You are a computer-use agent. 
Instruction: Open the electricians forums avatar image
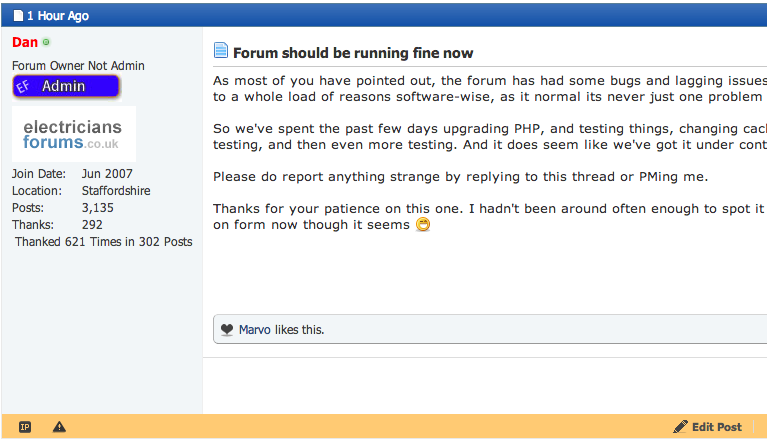[74, 134]
